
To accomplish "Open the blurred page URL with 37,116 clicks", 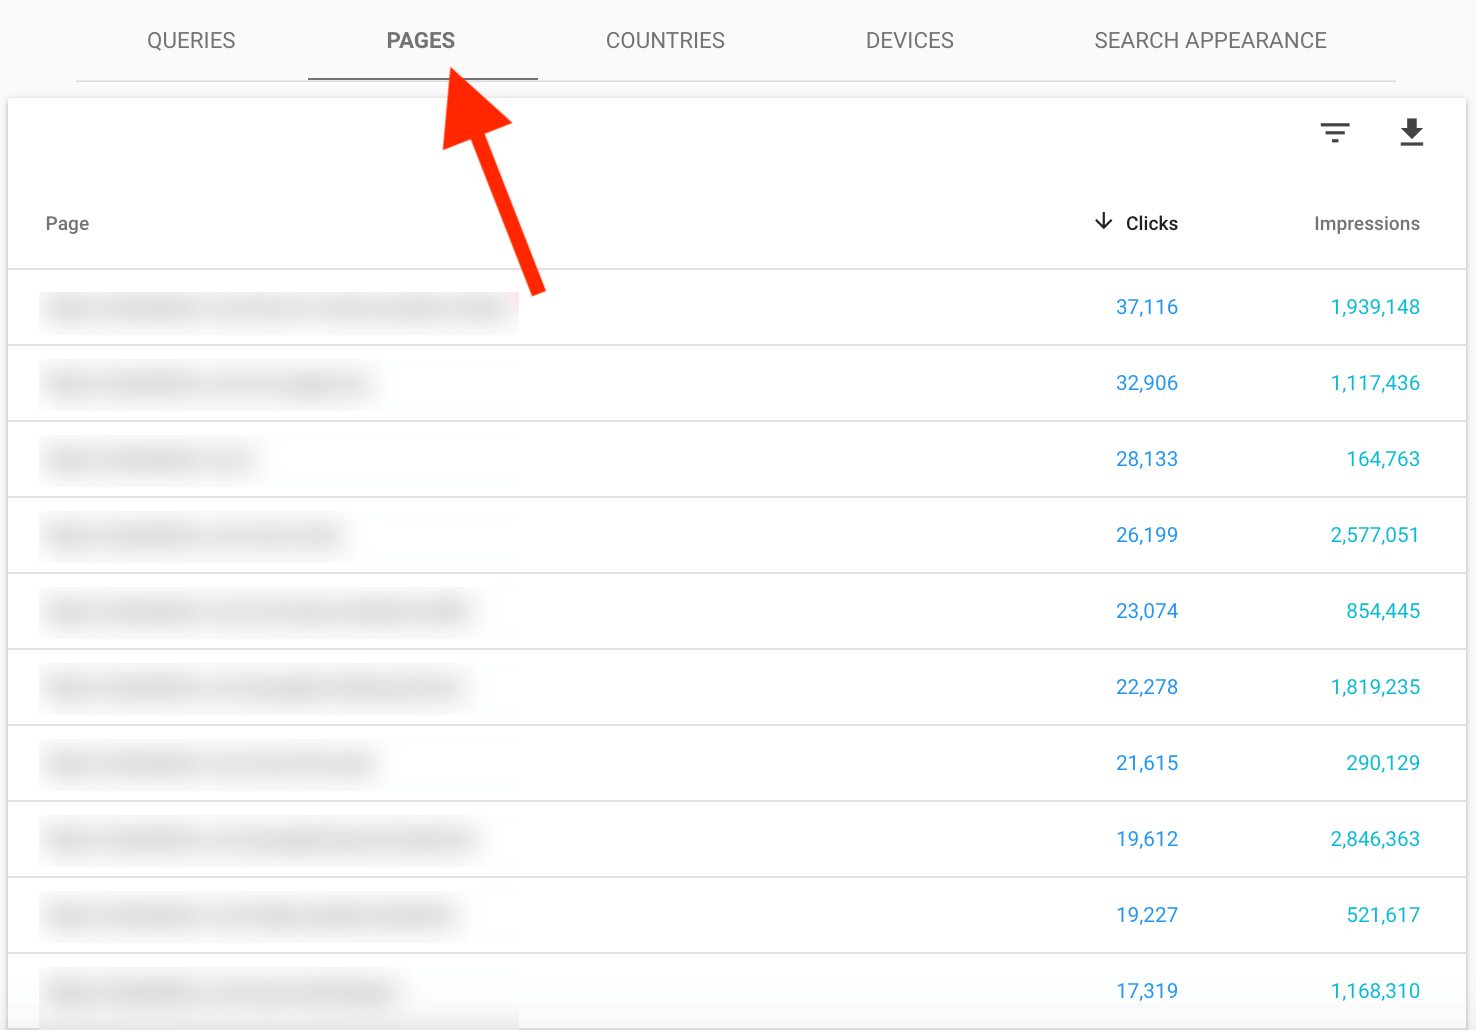I will click(279, 309).
